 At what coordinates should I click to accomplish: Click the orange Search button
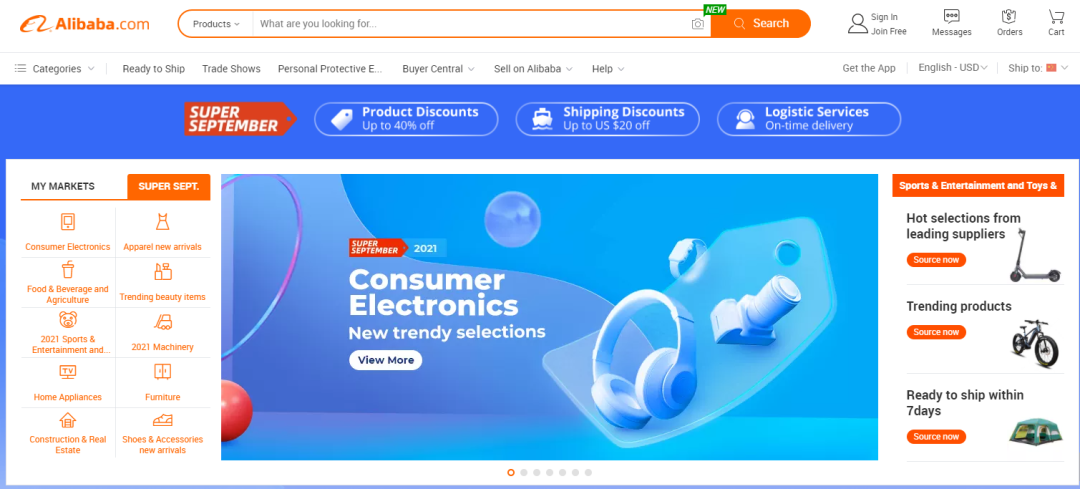pyautogui.click(x=760, y=23)
